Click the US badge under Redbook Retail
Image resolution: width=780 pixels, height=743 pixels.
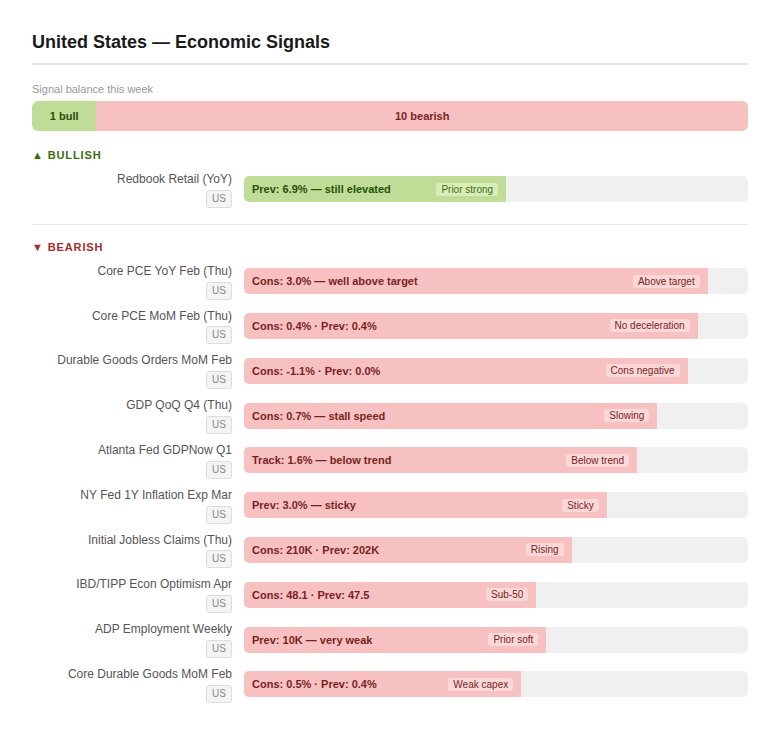coord(219,198)
